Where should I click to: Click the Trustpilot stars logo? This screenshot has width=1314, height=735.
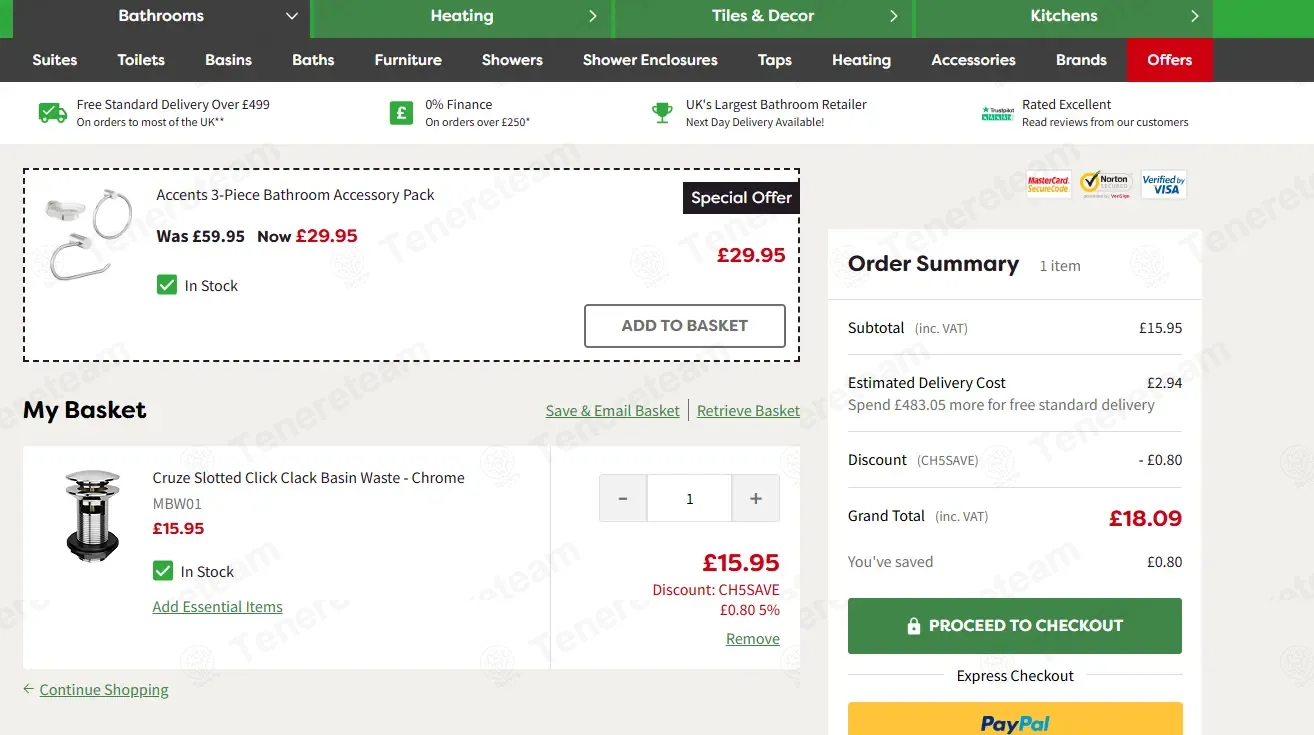[x=997, y=113]
